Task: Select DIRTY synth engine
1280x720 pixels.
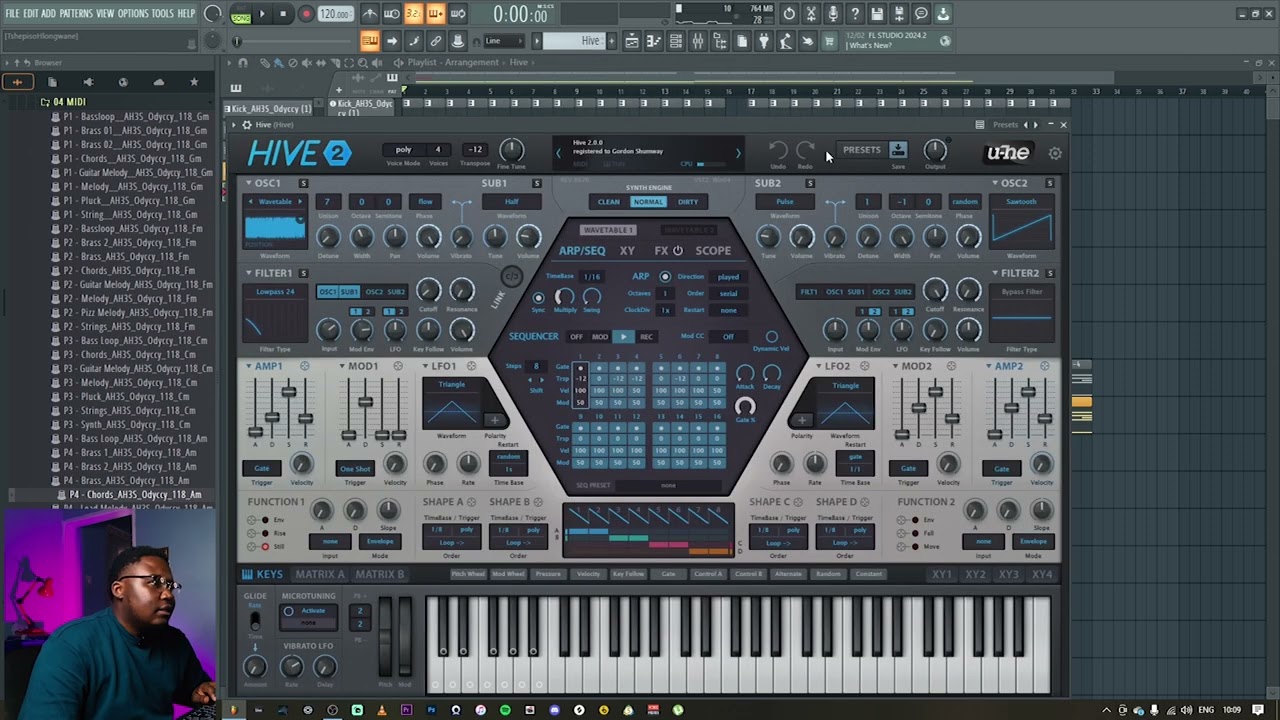Action: tap(688, 202)
